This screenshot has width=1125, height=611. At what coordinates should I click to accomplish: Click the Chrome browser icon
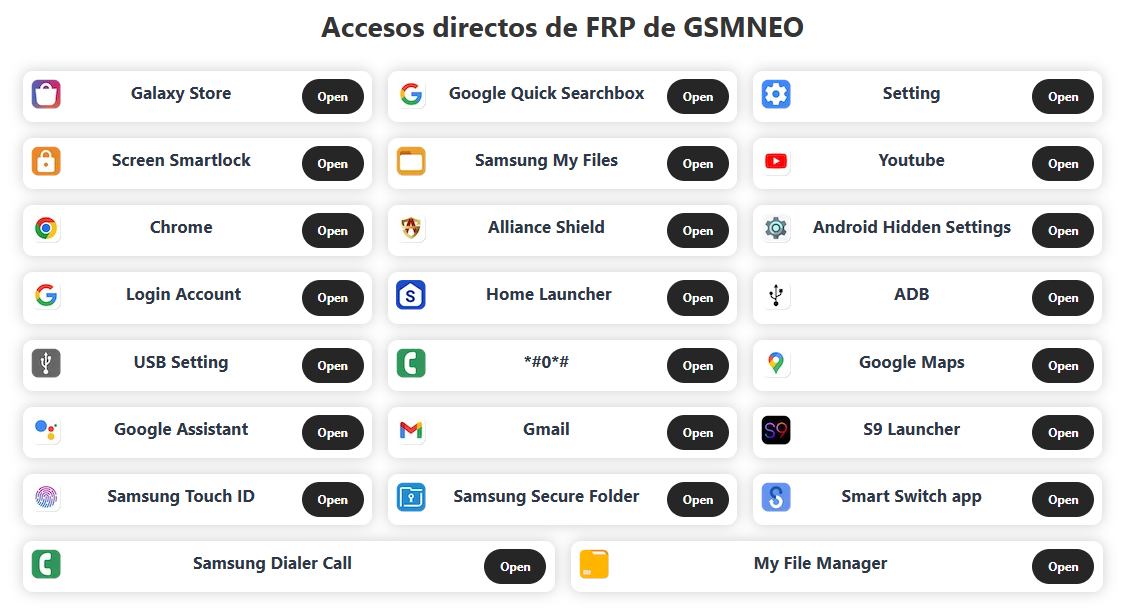(x=46, y=228)
